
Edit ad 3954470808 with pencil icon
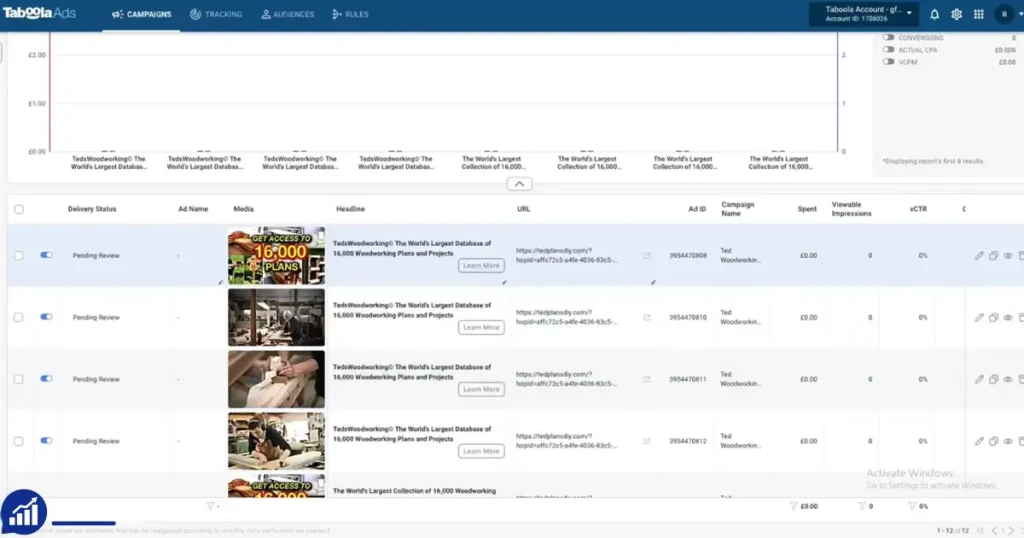tap(979, 255)
